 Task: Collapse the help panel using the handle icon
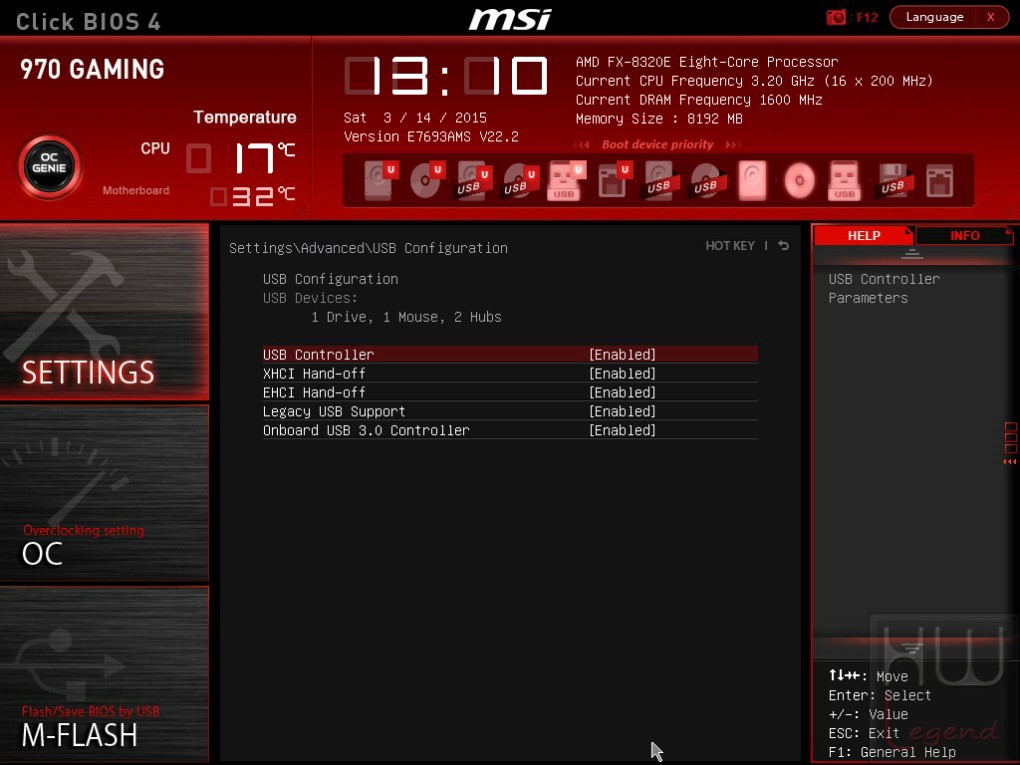(912, 254)
